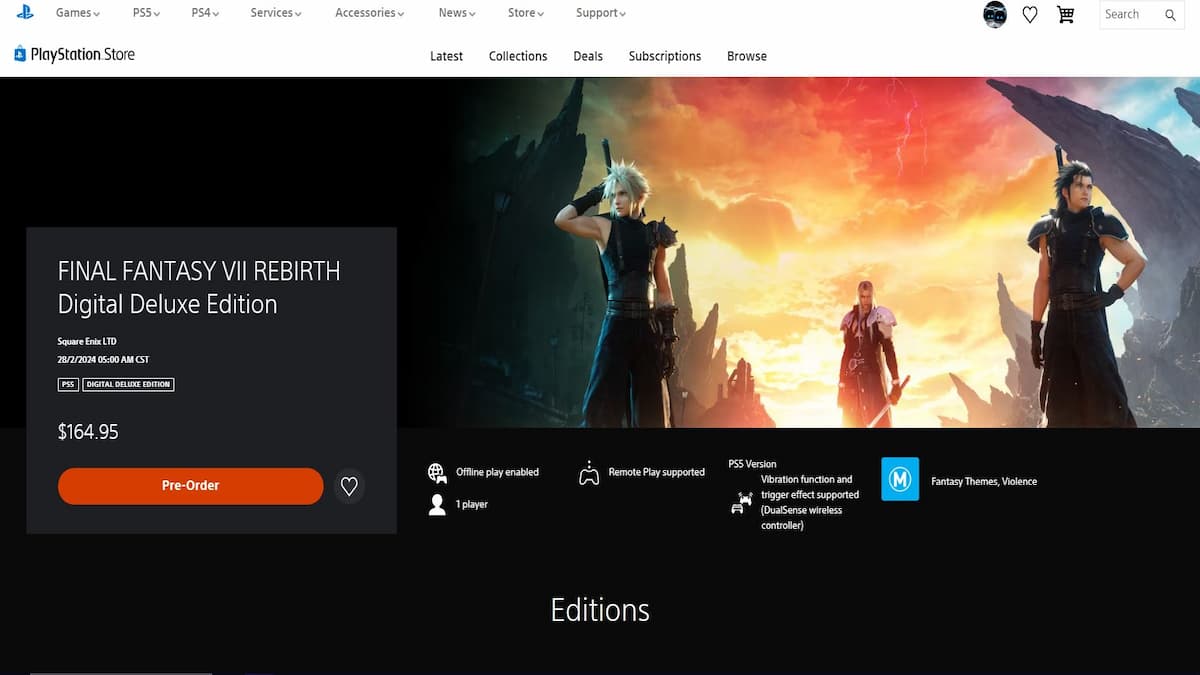Image resolution: width=1200 pixels, height=675 pixels.
Task: Open the Subscriptions link
Action: click(x=665, y=56)
